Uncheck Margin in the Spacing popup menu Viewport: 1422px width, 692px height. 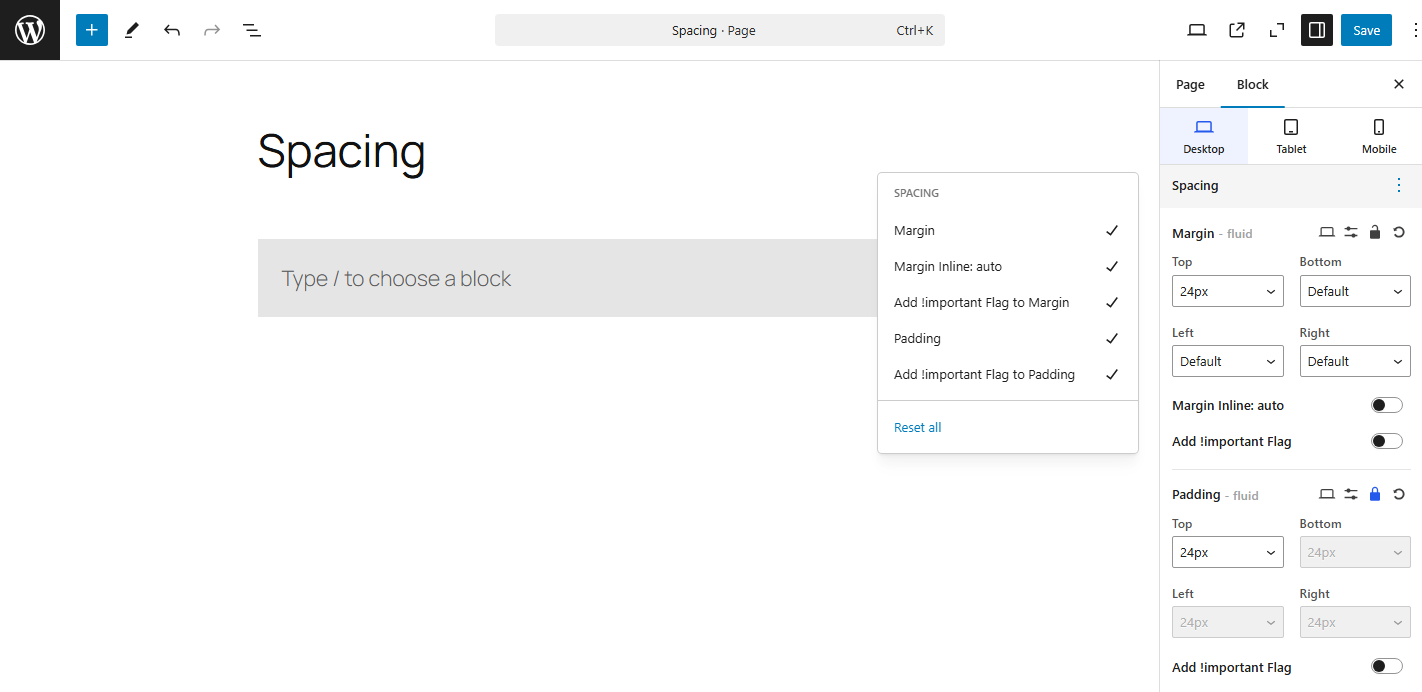(1008, 230)
